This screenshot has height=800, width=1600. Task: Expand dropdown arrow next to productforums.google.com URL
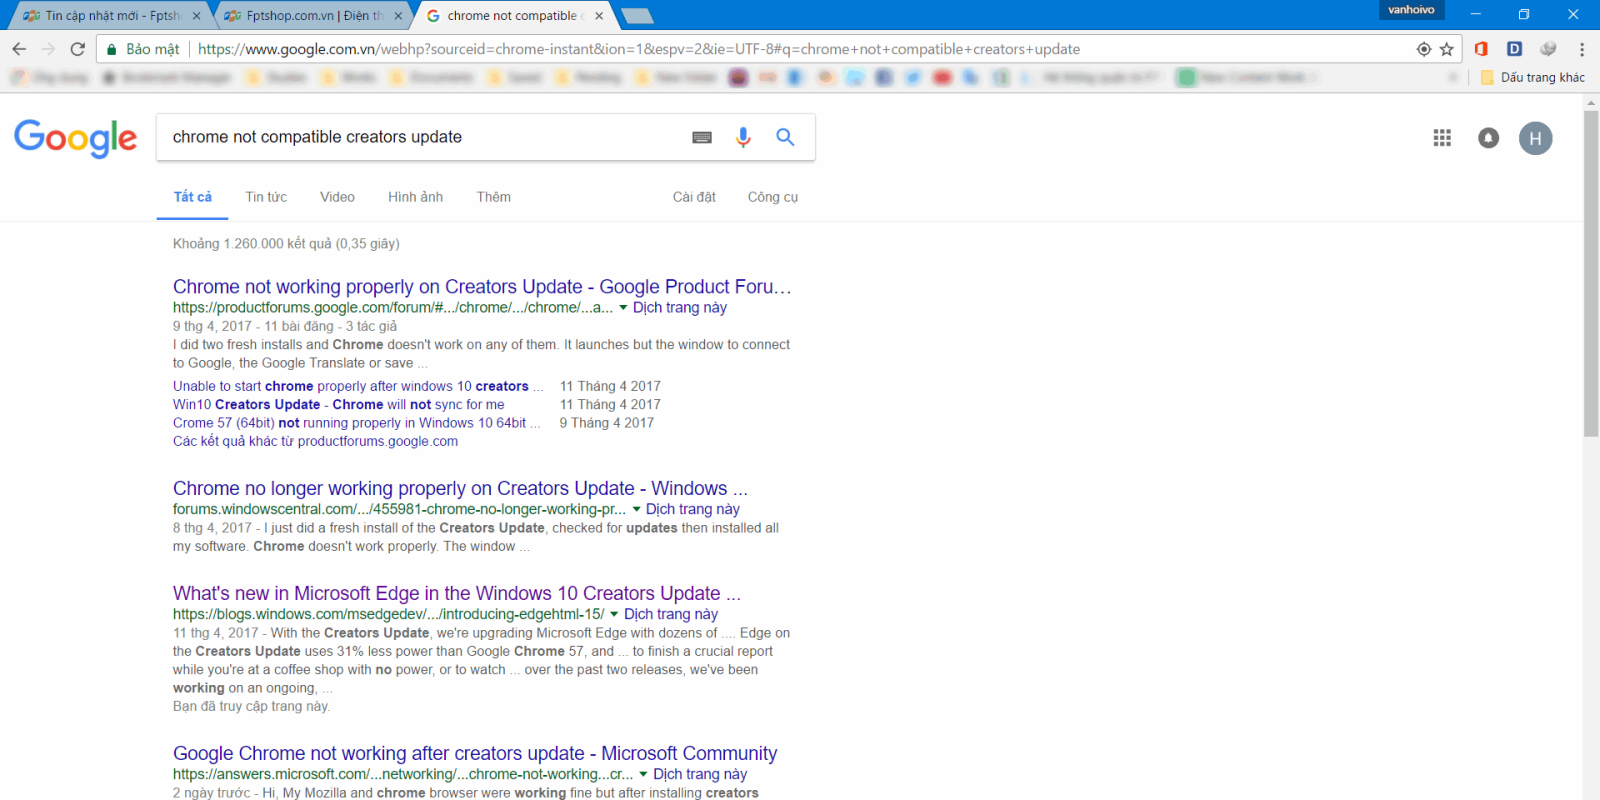tap(623, 308)
